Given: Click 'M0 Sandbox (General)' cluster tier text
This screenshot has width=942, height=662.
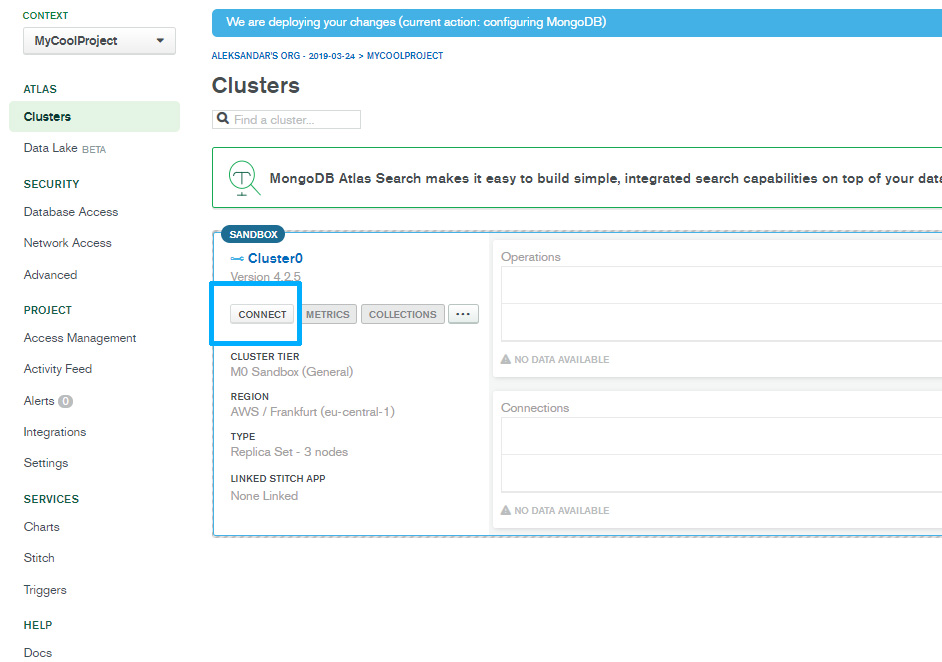Looking at the screenshot, I should coord(292,372).
